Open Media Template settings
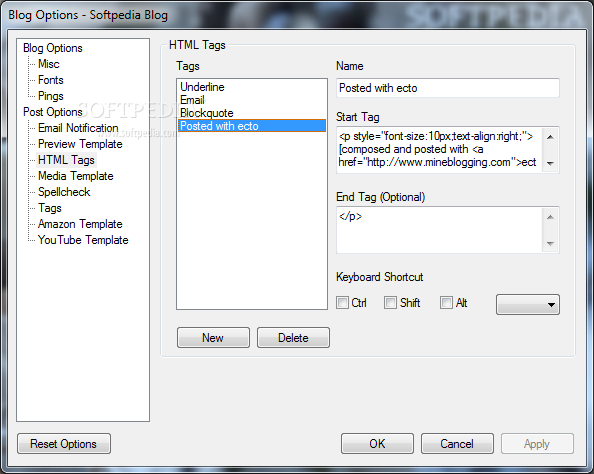594x474 pixels. 75,176
